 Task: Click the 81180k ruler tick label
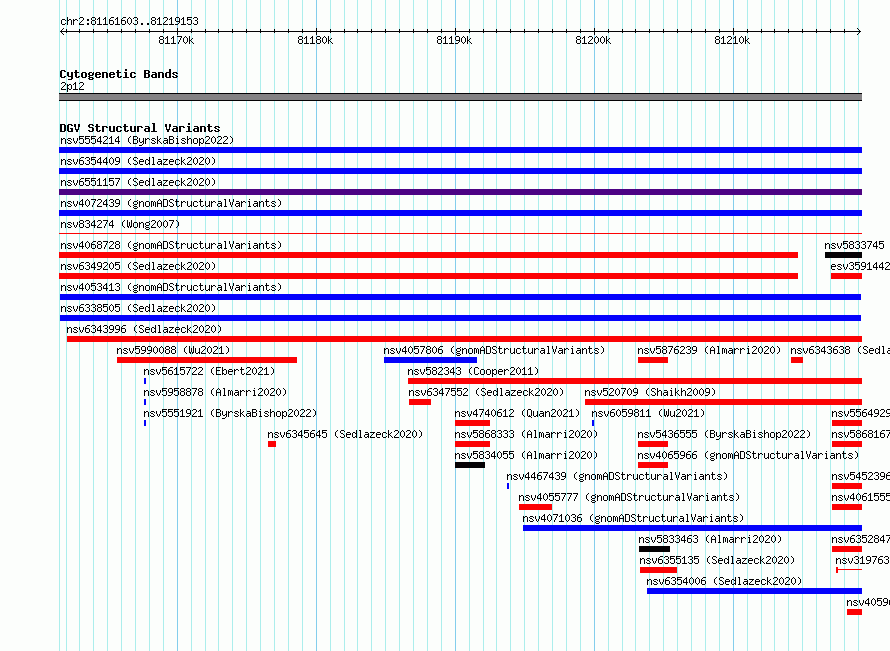[x=315, y=40]
